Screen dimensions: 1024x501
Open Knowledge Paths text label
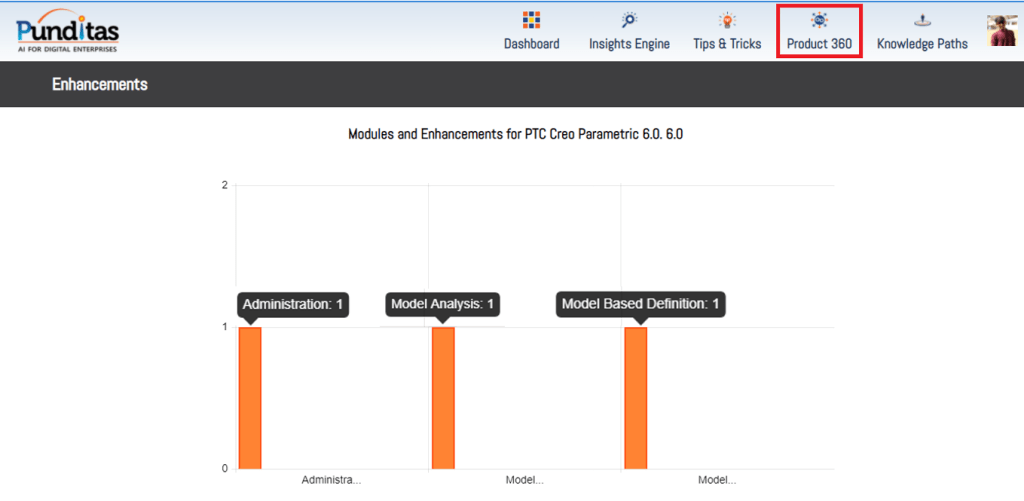coord(921,44)
